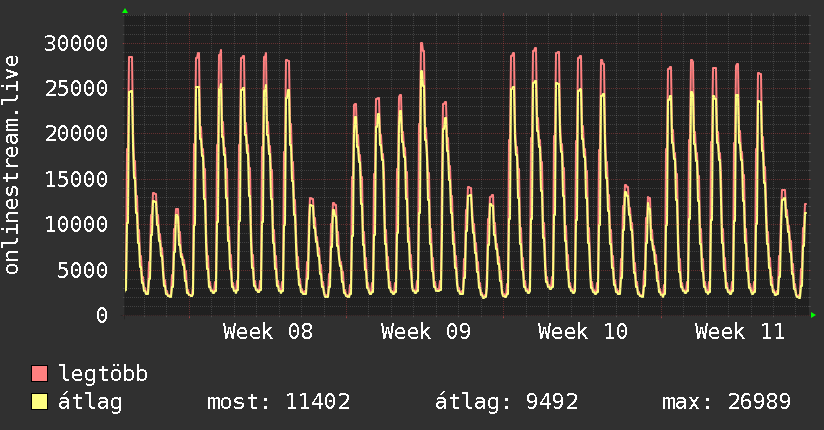
Task: Click the green arrow atop the y-axis
Action: (x=125, y=11)
